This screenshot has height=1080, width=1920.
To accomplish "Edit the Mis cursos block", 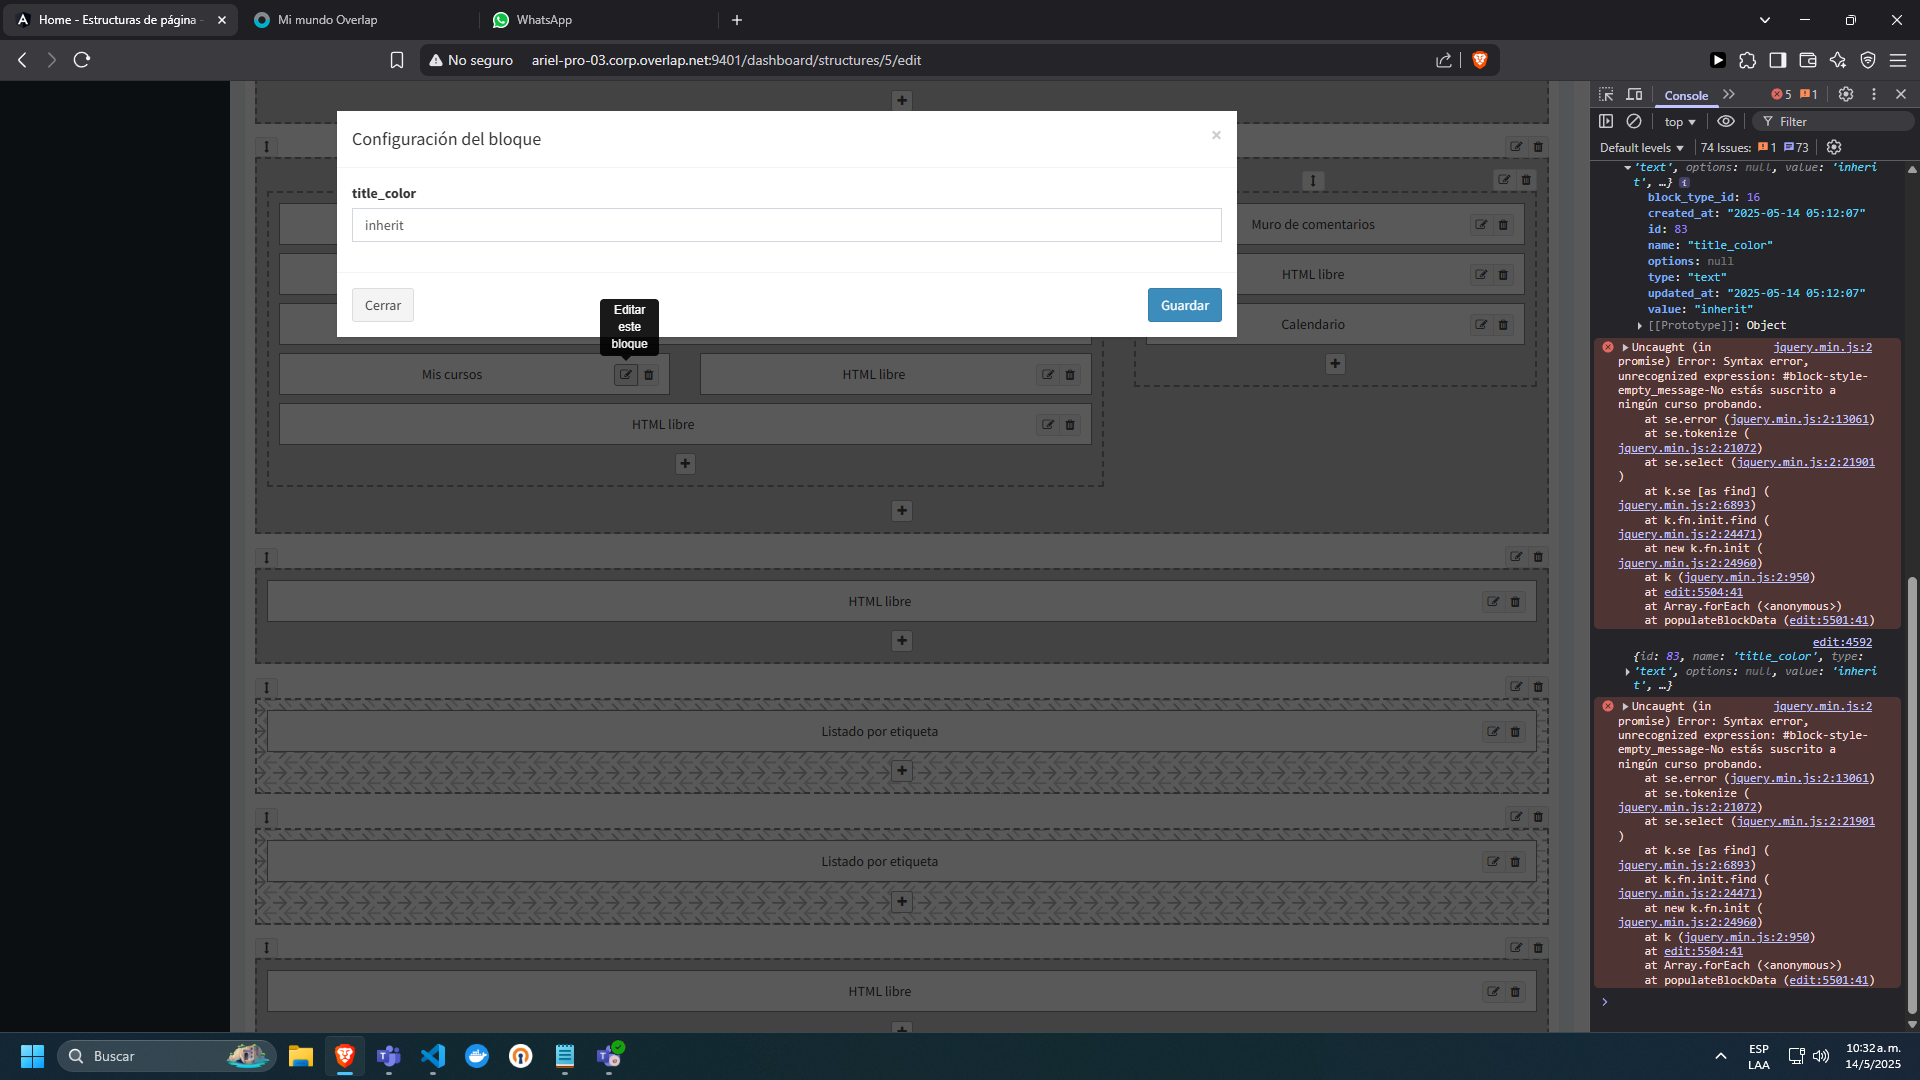I will 625,374.
